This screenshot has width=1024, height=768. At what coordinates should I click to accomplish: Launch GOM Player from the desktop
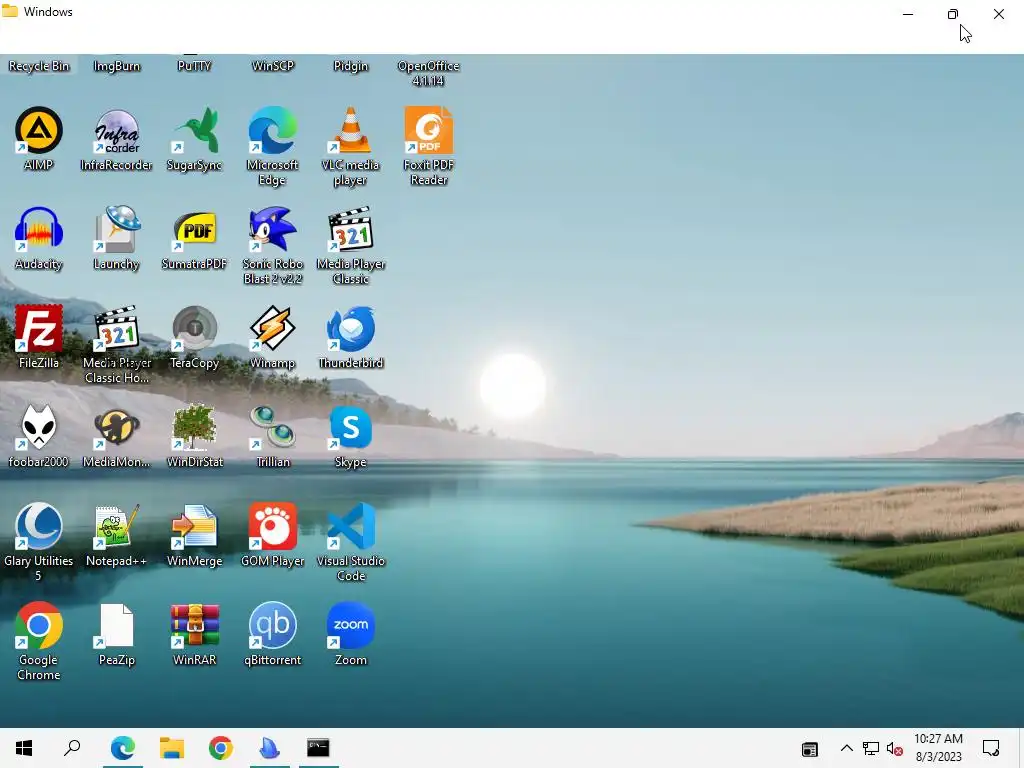coord(272,535)
